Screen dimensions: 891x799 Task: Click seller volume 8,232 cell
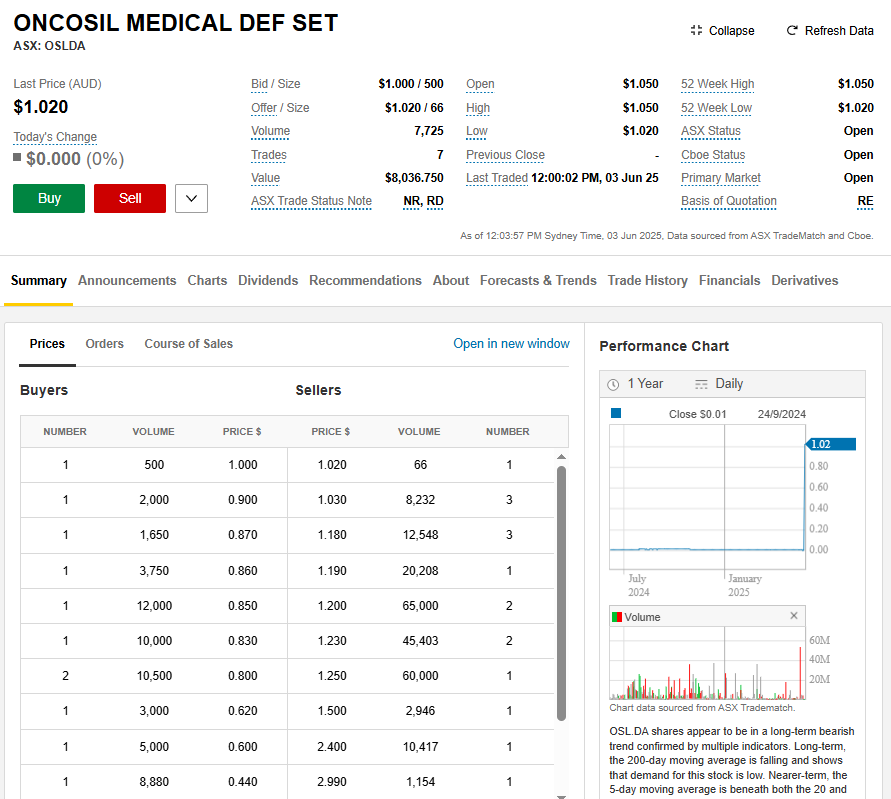click(420, 500)
